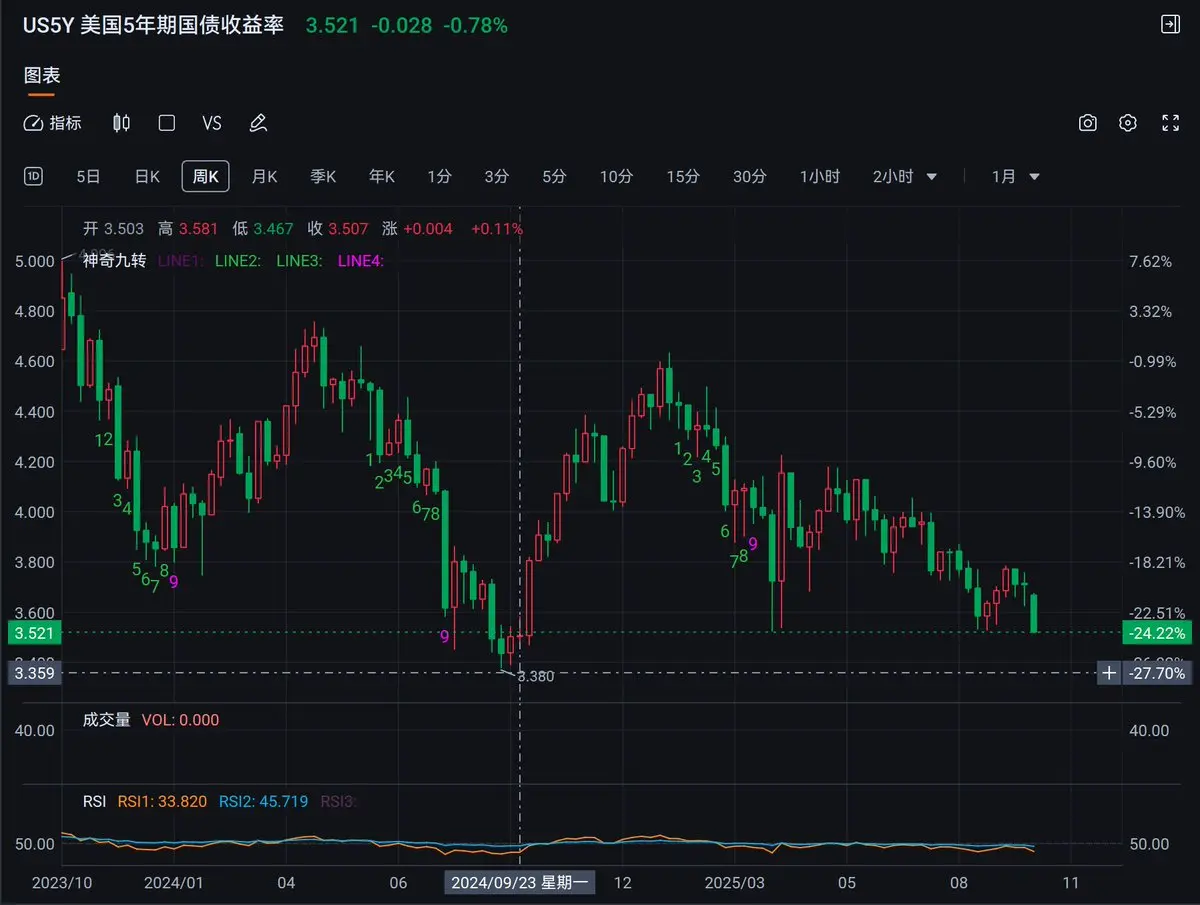The width and height of the screenshot is (1200, 905).
Task: Enter fullscreen chart mode
Action: tap(1170, 123)
